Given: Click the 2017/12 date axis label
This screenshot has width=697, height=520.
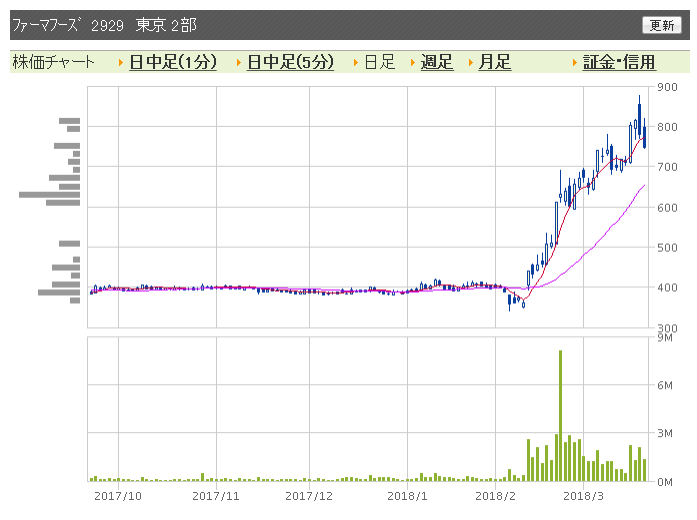Looking at the screenshot, I should (309, 496).
